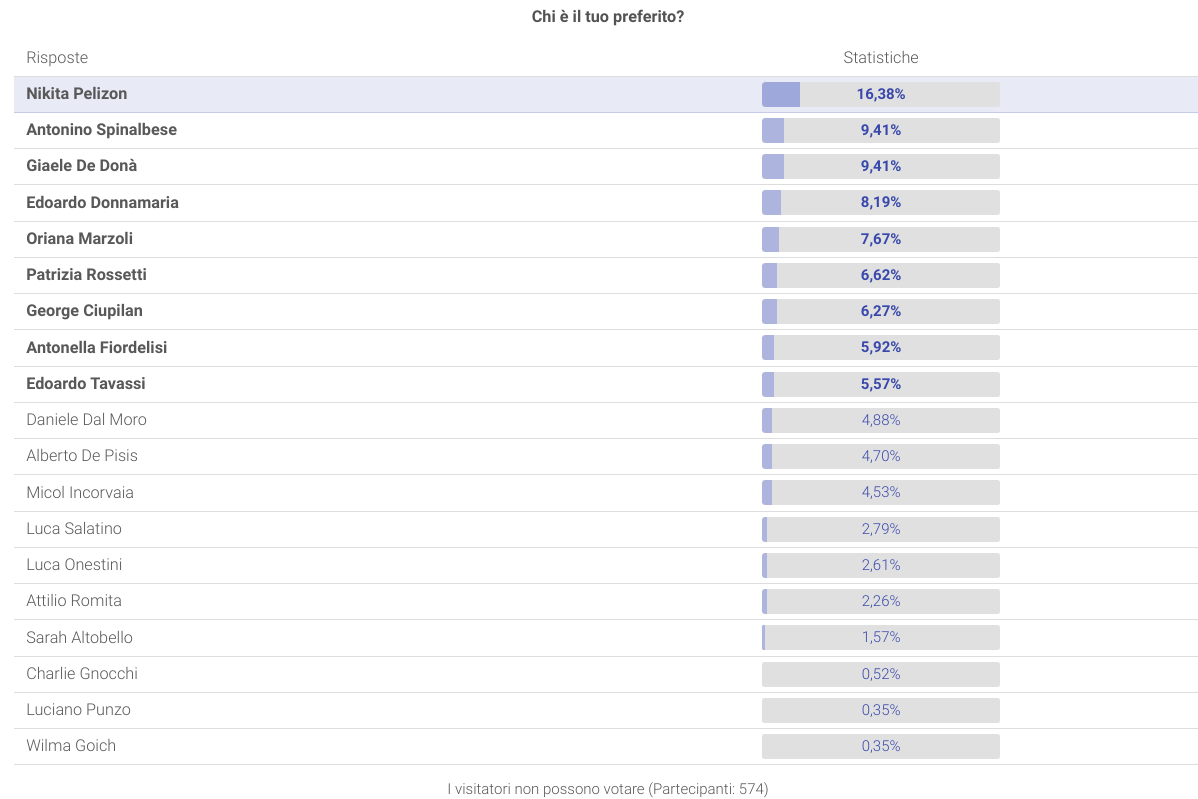Click Daniele Dal Moro answer

[86, 420]
